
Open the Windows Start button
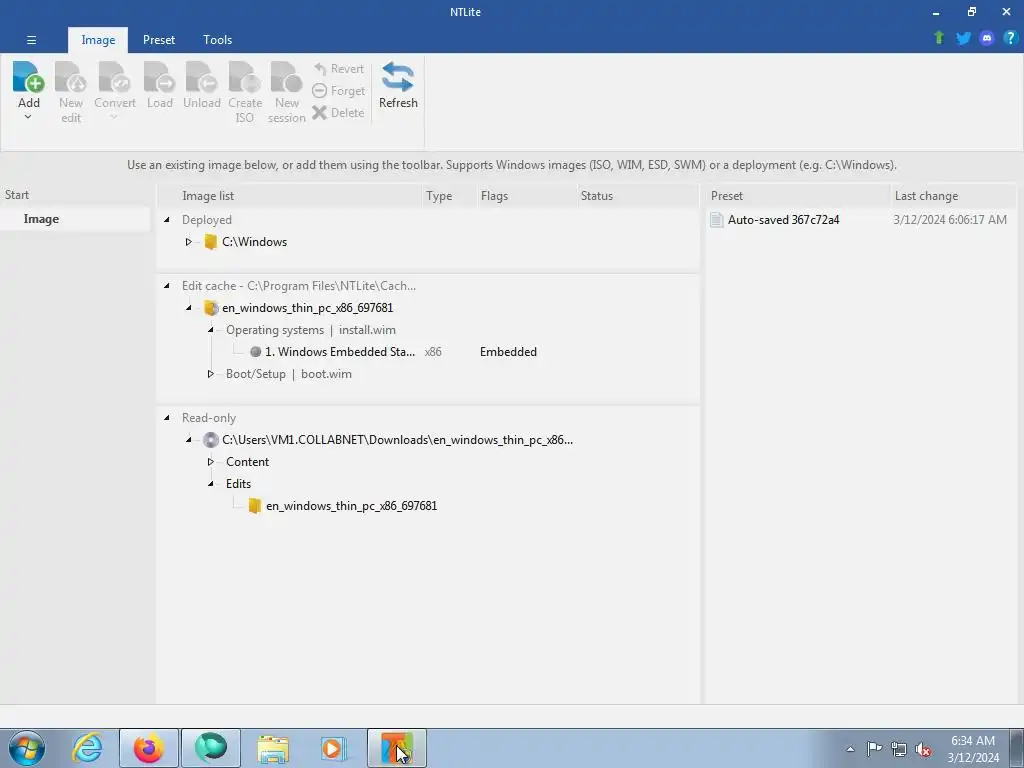click(27, 748)
